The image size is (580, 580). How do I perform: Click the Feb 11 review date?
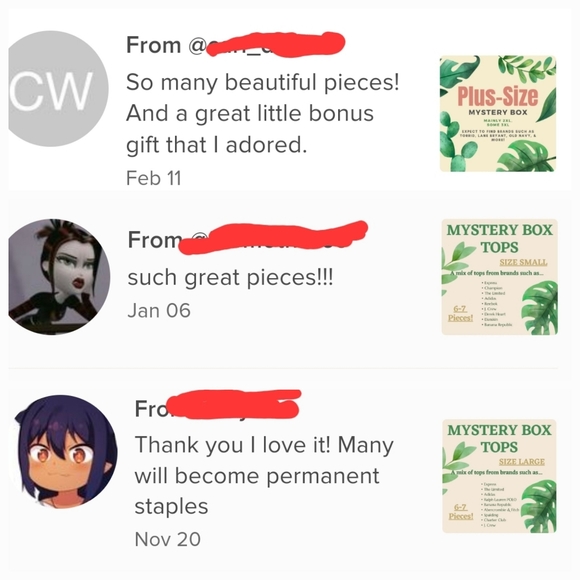tap(154, 178)
